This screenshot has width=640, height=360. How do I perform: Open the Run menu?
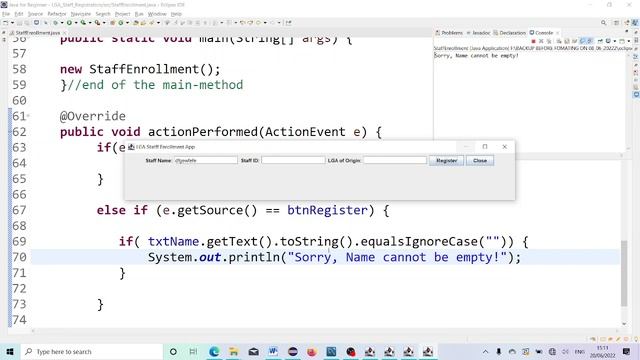click(x=139, y=14)
